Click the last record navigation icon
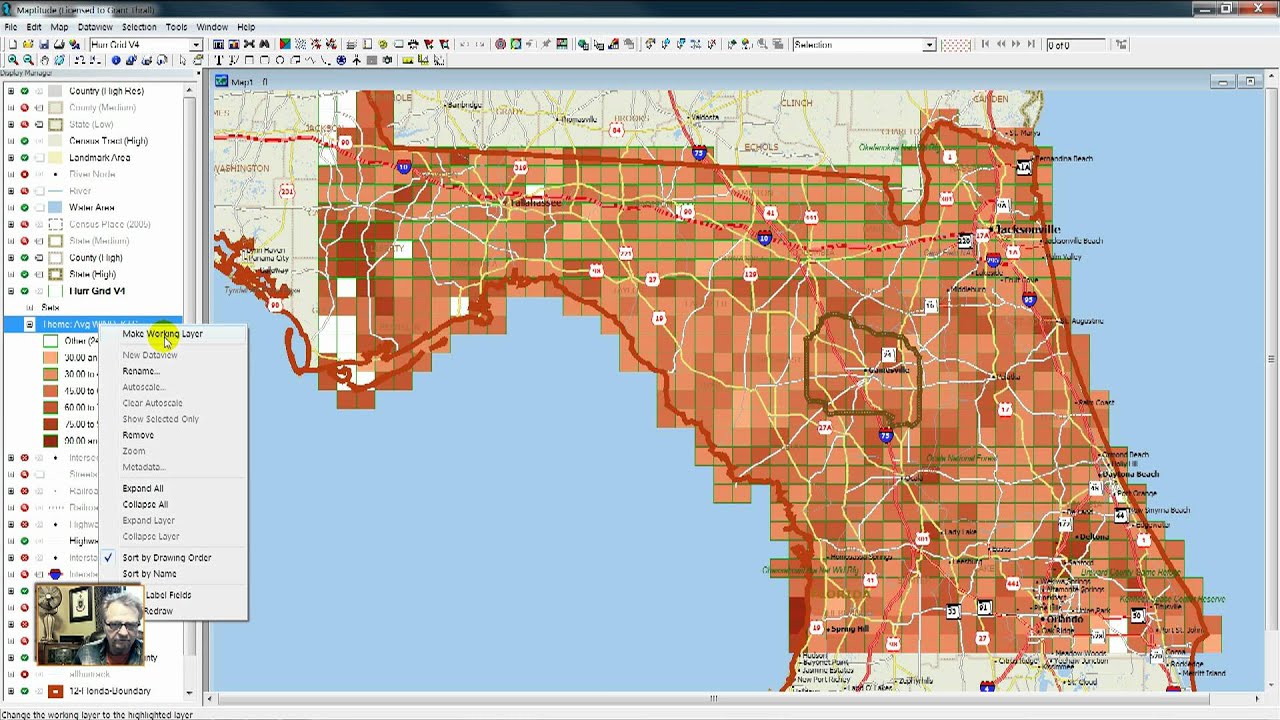This screenshot has width=1280, height=720. tap(1031, 45)
